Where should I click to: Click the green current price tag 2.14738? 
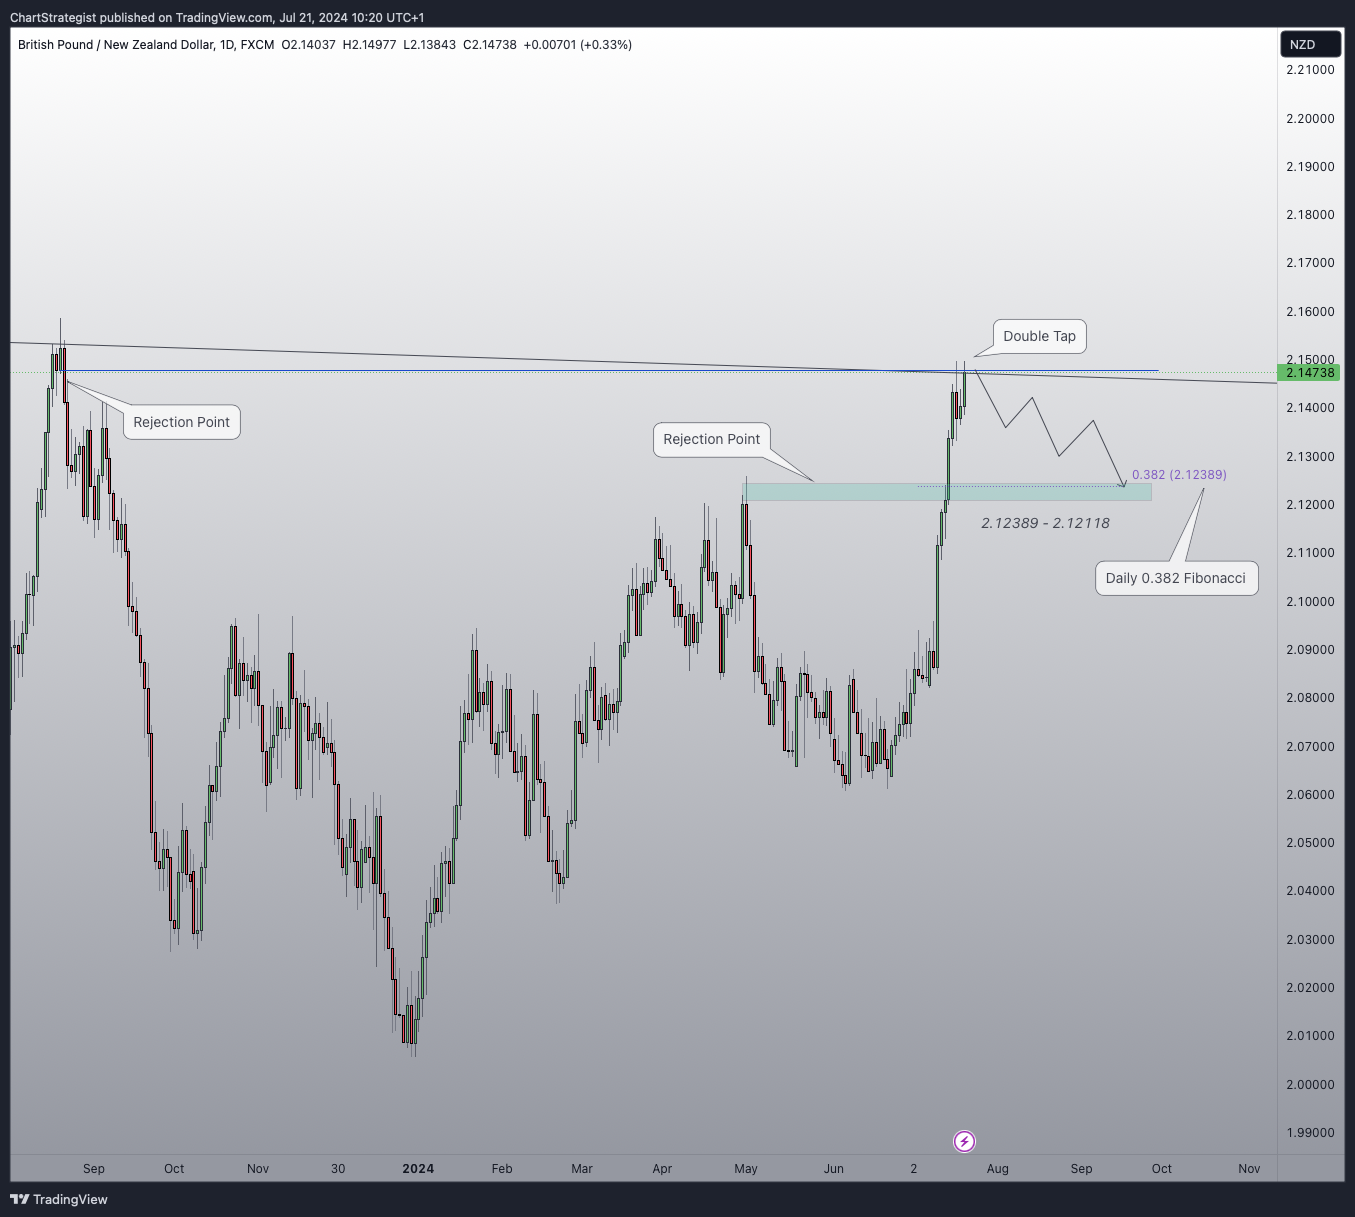[1310, 372]
